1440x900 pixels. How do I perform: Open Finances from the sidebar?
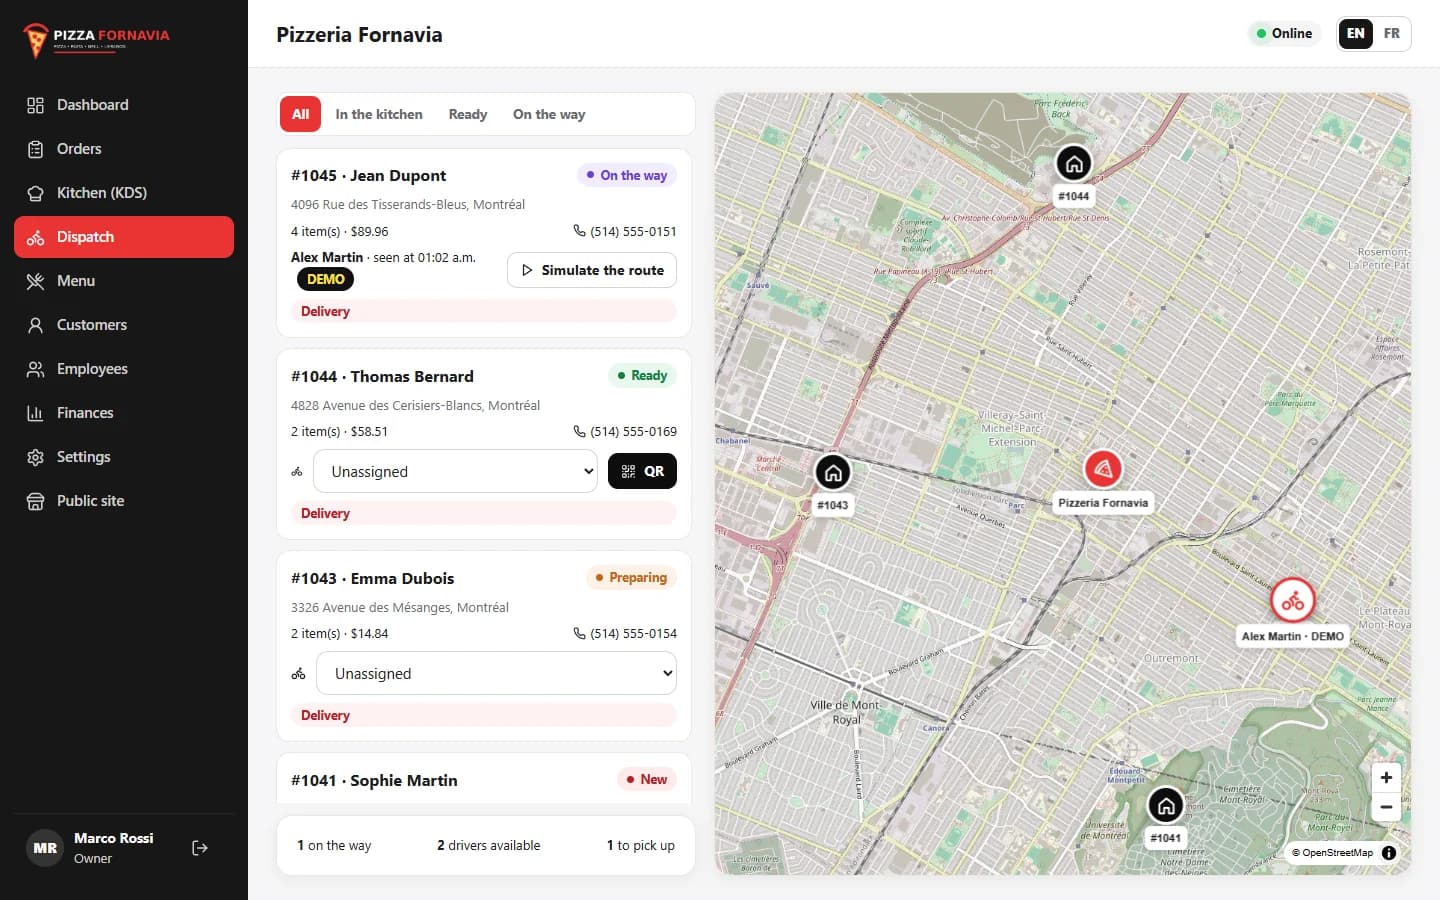124,413
